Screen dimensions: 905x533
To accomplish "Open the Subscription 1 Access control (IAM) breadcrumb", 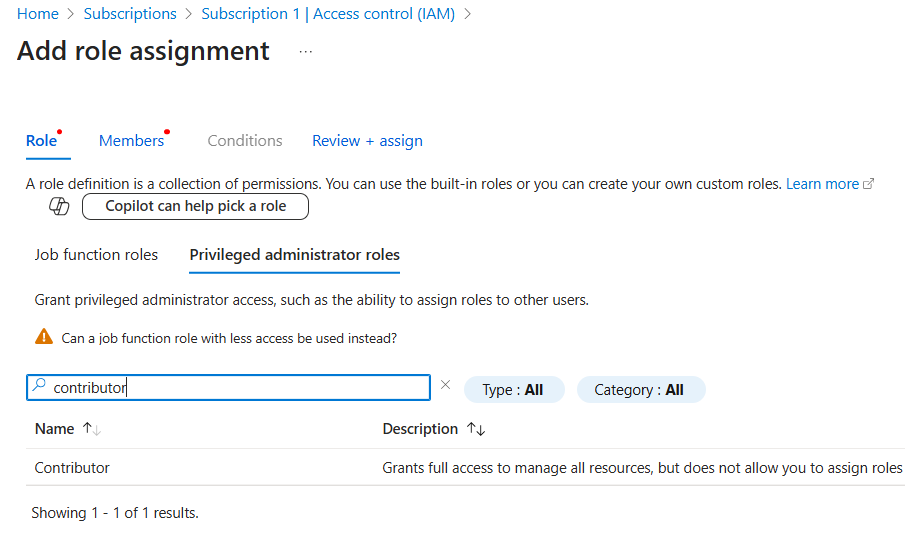I will [328, 14].
